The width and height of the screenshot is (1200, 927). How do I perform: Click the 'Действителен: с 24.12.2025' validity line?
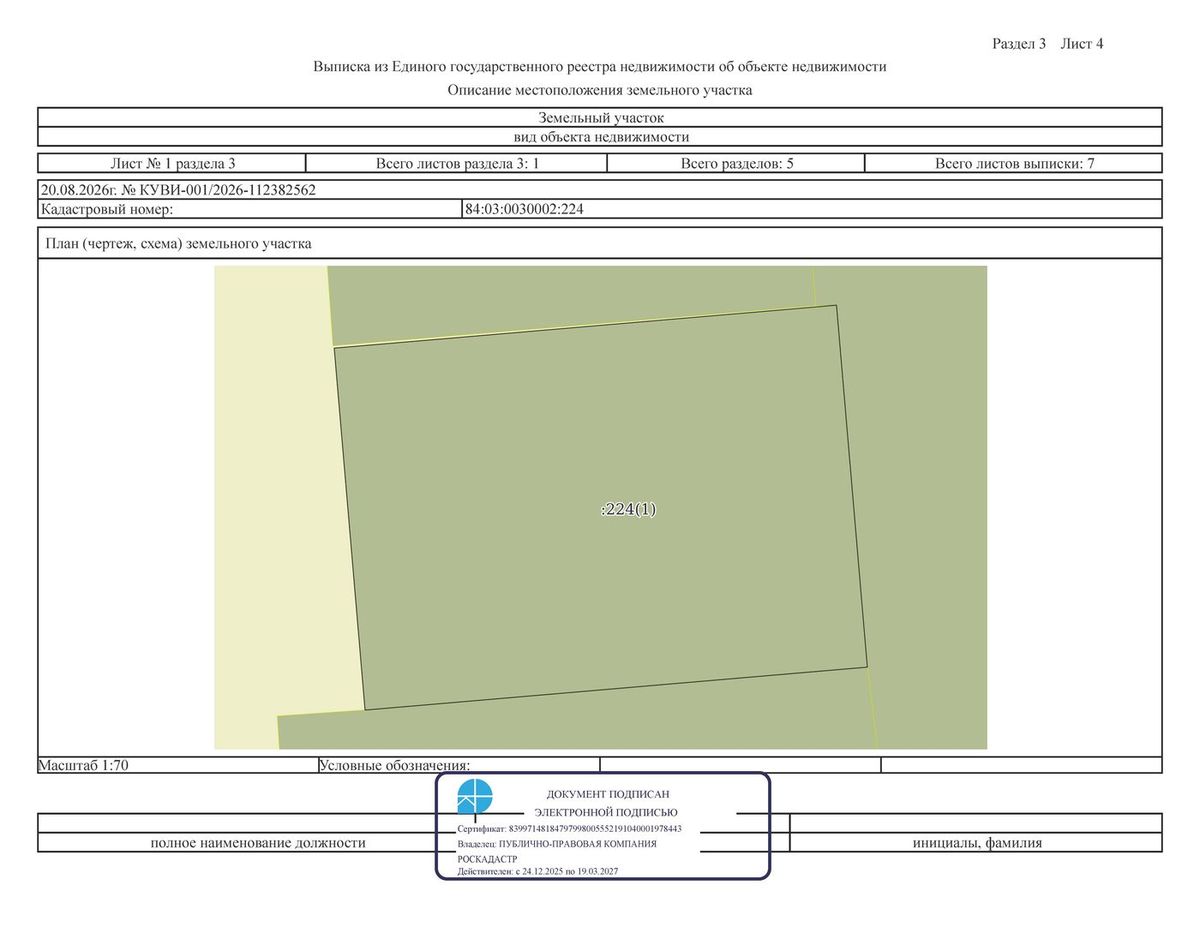click(x=537, y=872)
